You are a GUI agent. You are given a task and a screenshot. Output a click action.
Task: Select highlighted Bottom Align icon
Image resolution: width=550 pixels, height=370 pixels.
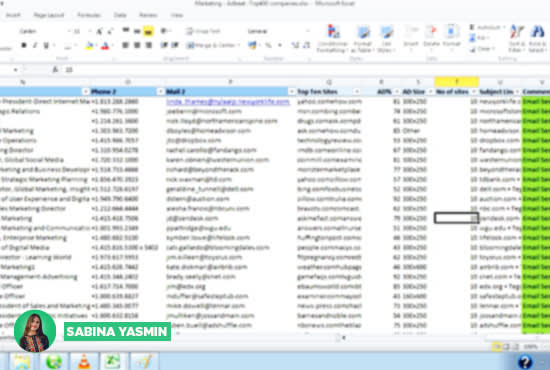pos(148,31)
